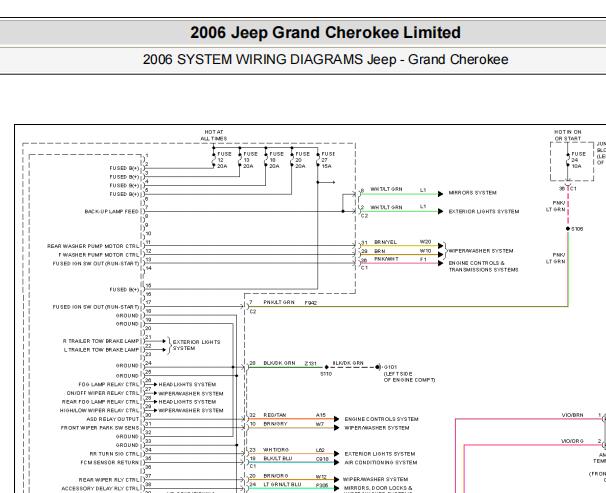Click the Z131 circuit code label
Viewport: 606px width, 493px height.
[310, 364]
